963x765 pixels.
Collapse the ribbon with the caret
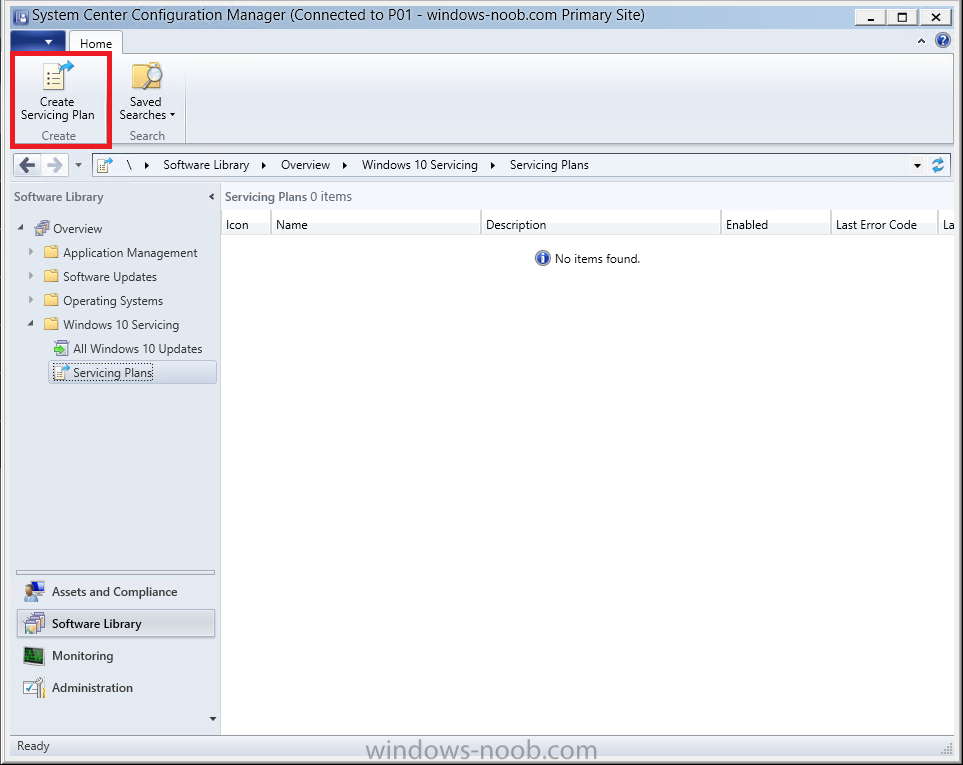coord(921,41)
